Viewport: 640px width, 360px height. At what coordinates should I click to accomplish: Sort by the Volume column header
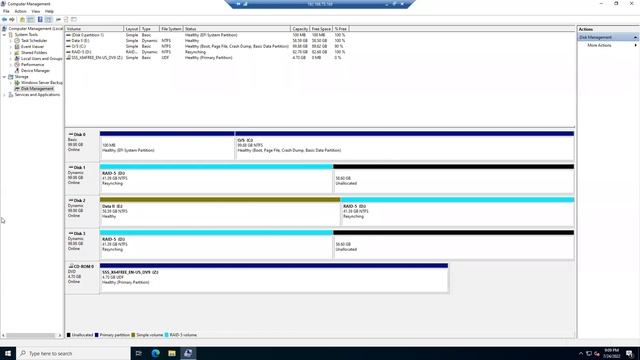pyautogui.click(x=94, y=29)
